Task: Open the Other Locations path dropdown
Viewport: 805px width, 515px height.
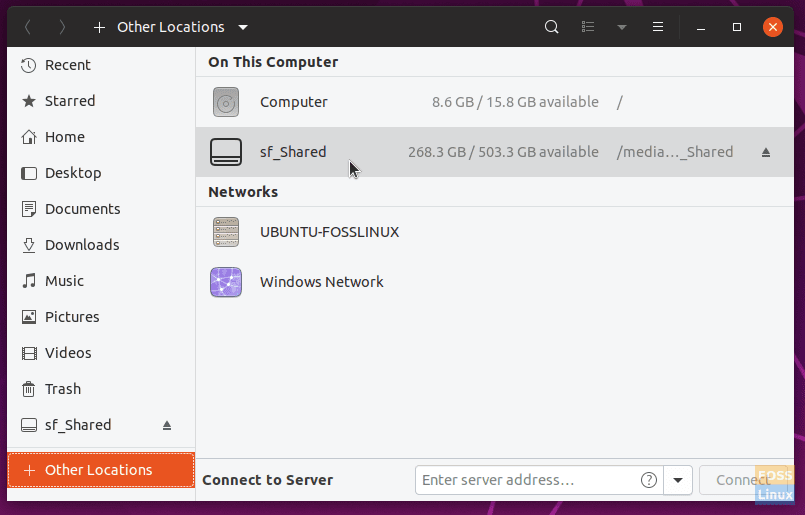Action: 243,27
